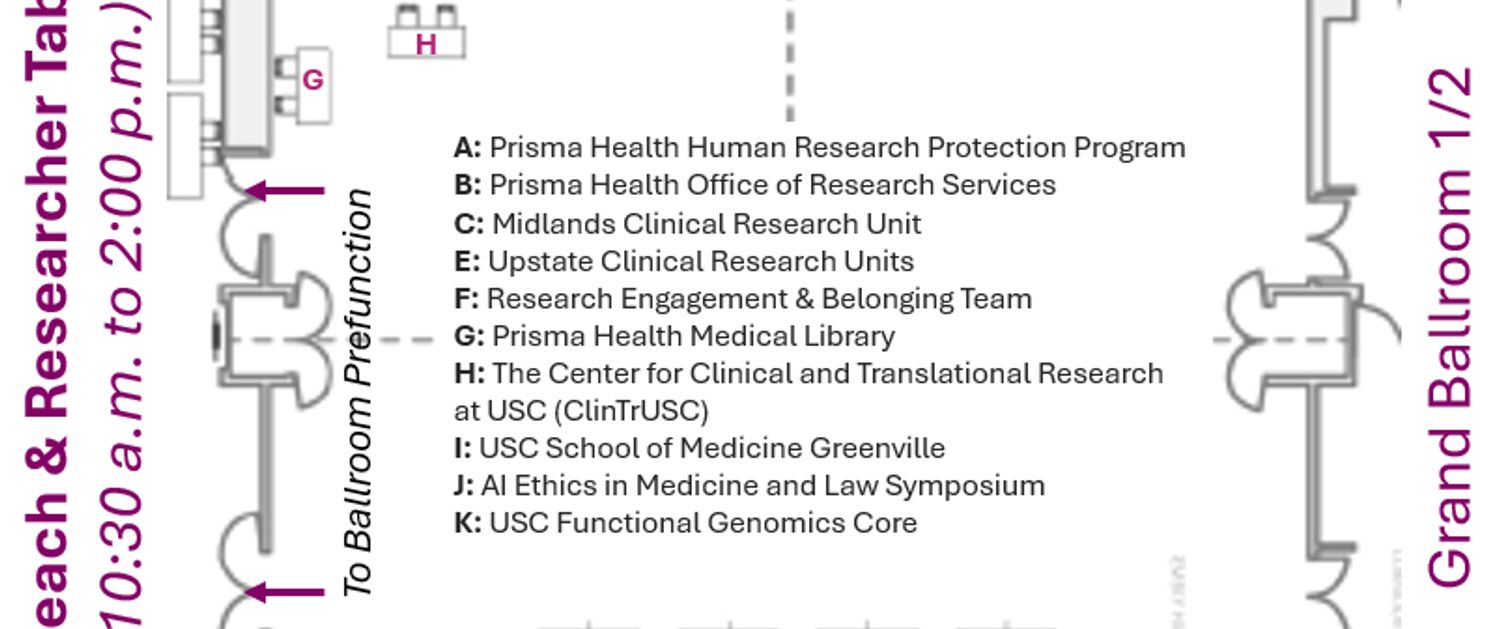Image resolution: width=1500 pixels, height=629 pixels.
Task: Select legend entry G: Prisma Health Medical Library
Action: pyautogui.click(x=674, y=336)
